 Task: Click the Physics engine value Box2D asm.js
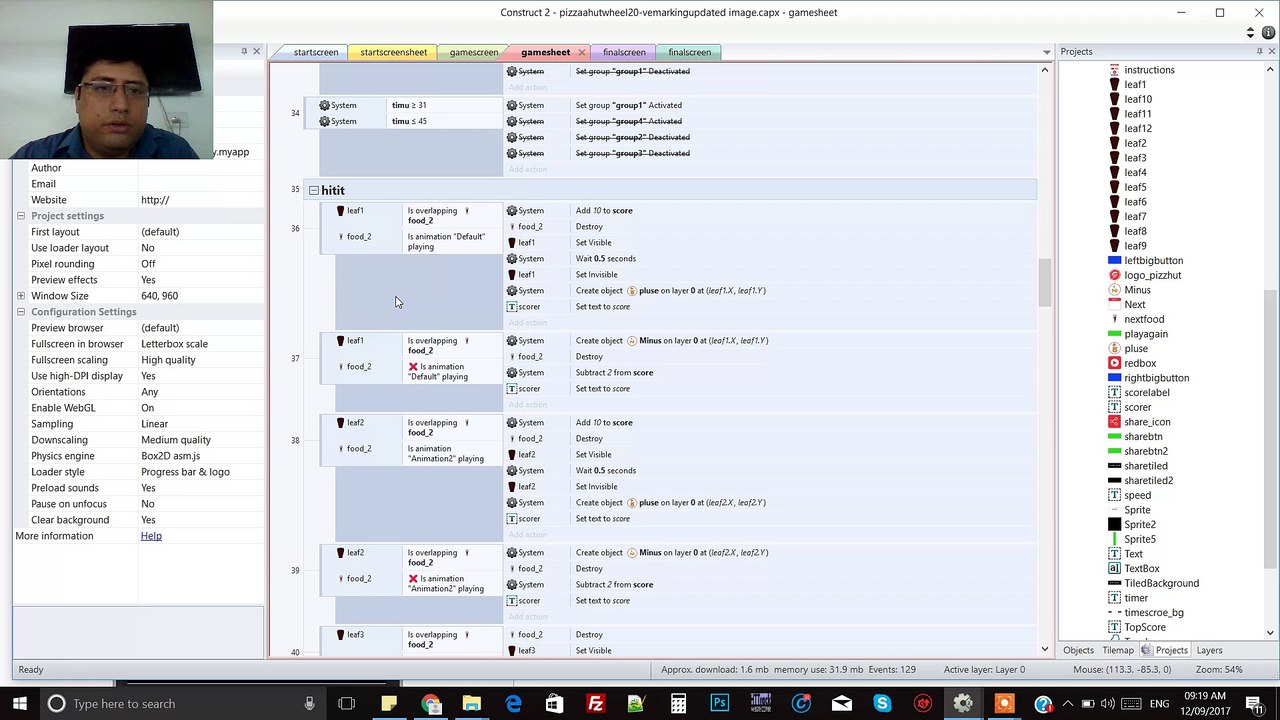click(x=171, y=456)
